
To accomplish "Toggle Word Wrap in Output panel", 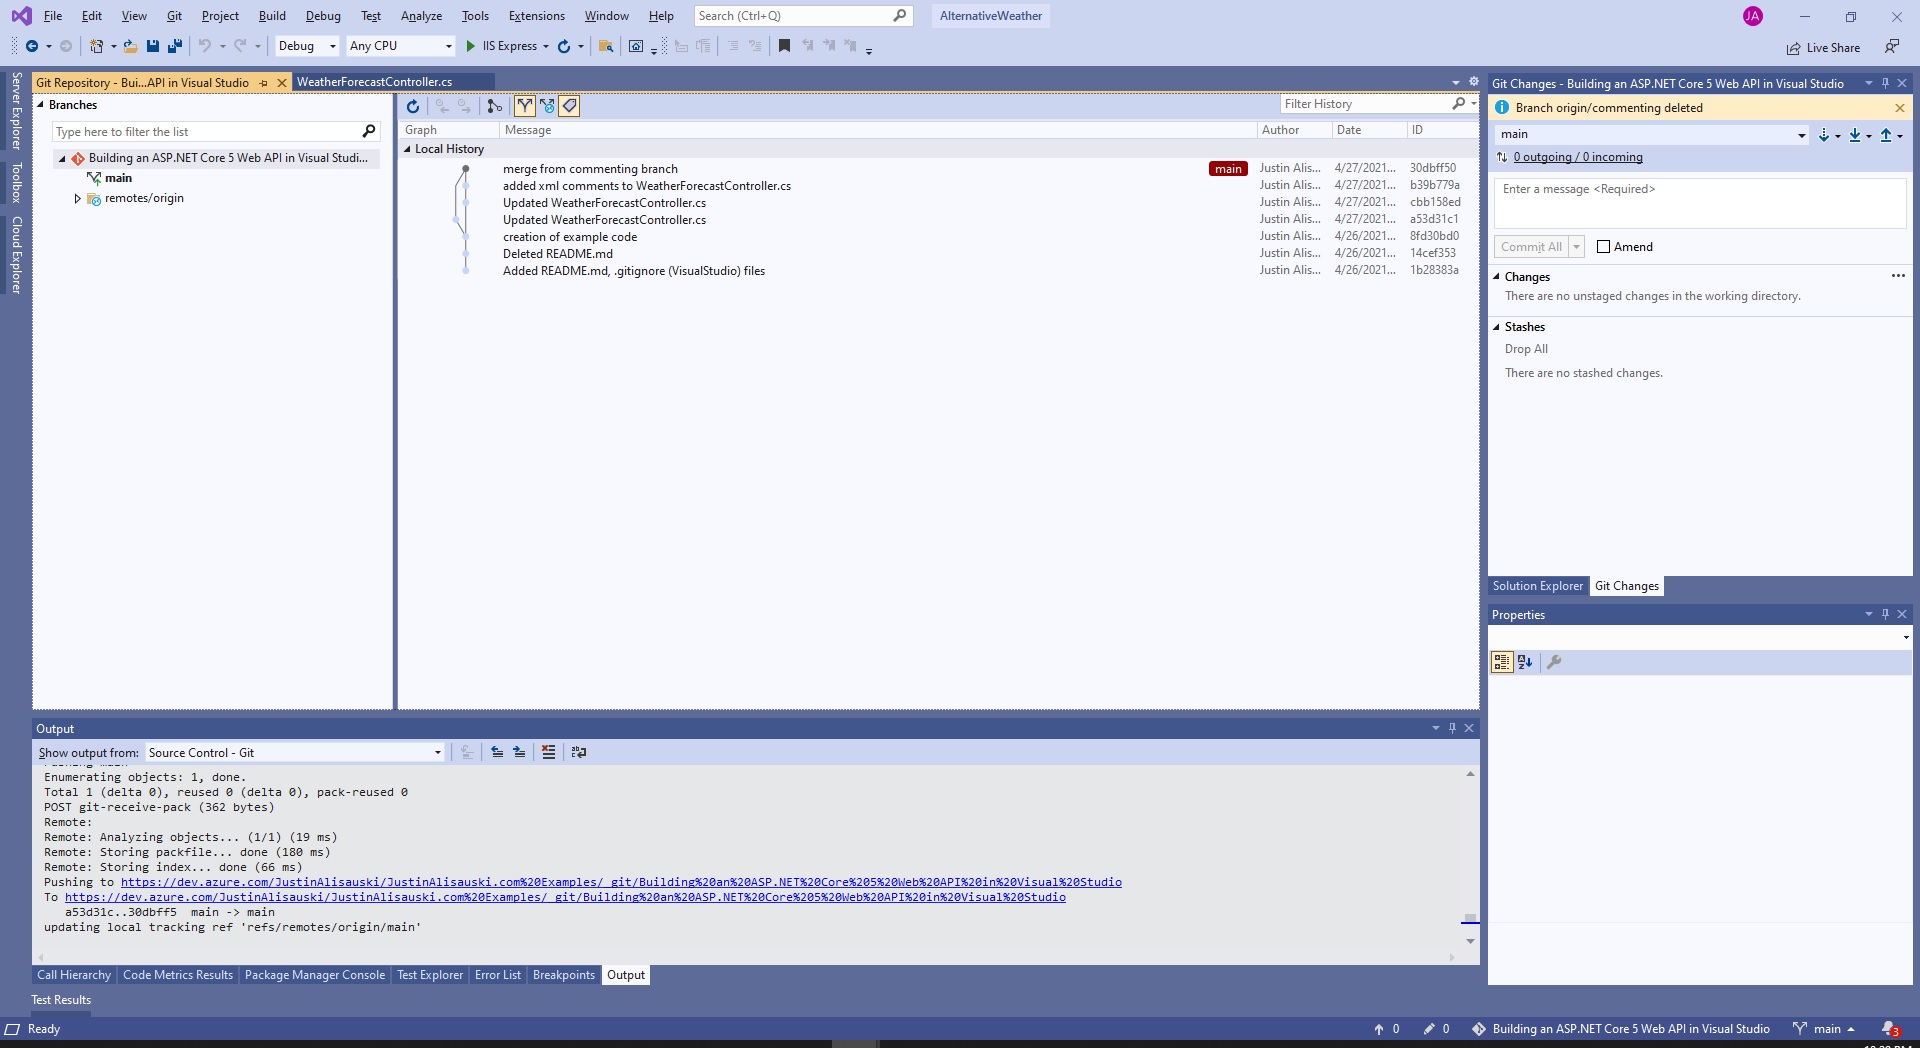I will click(579, 752).
